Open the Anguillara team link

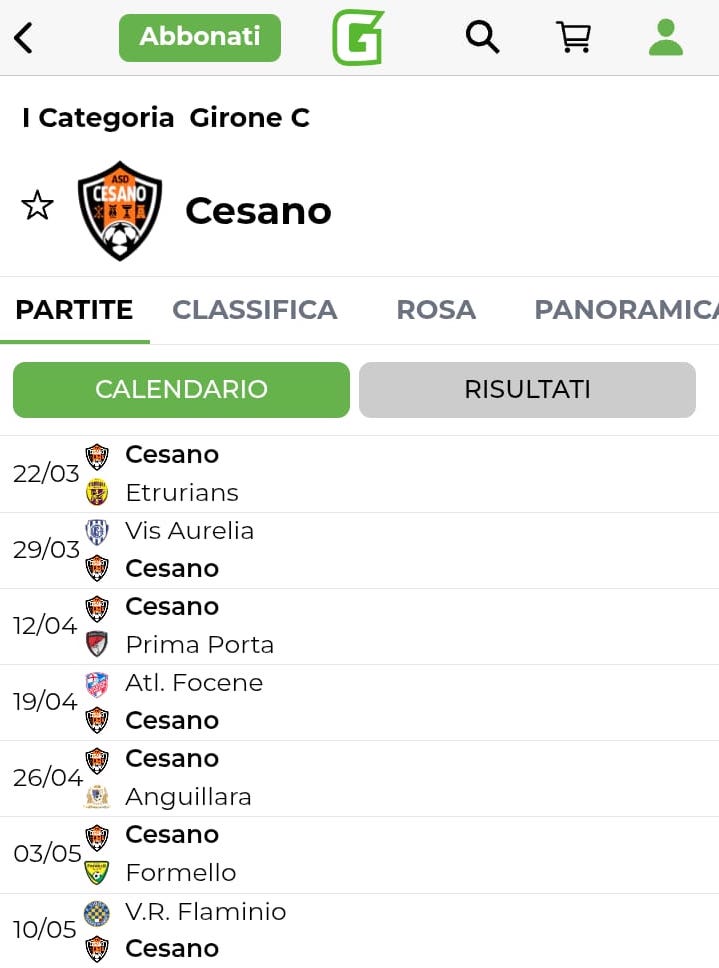[x=188, y=797]
